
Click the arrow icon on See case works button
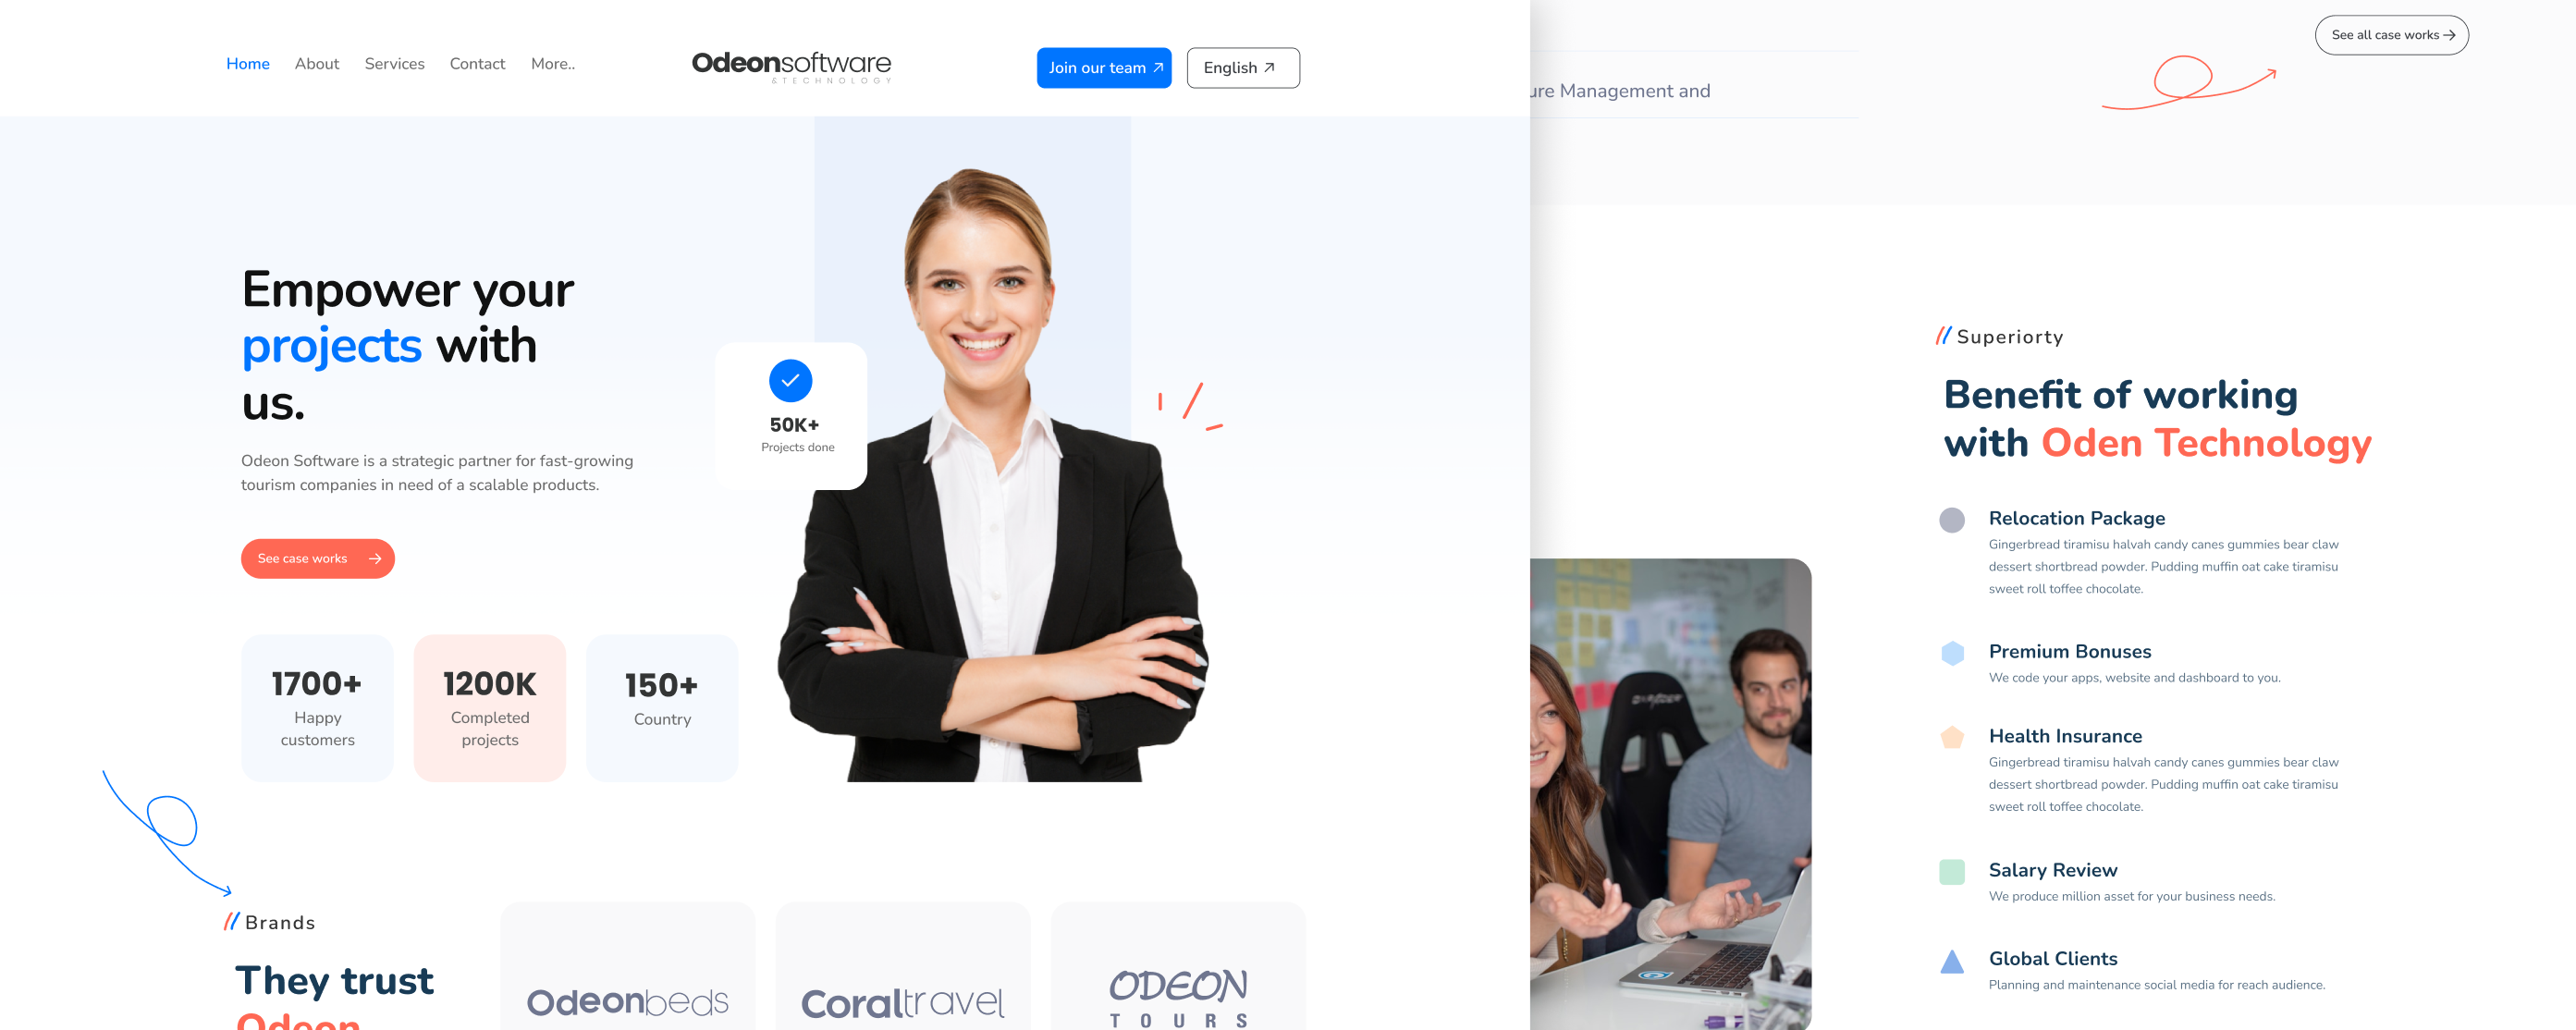pyautogui.click(x=376, y=558)
